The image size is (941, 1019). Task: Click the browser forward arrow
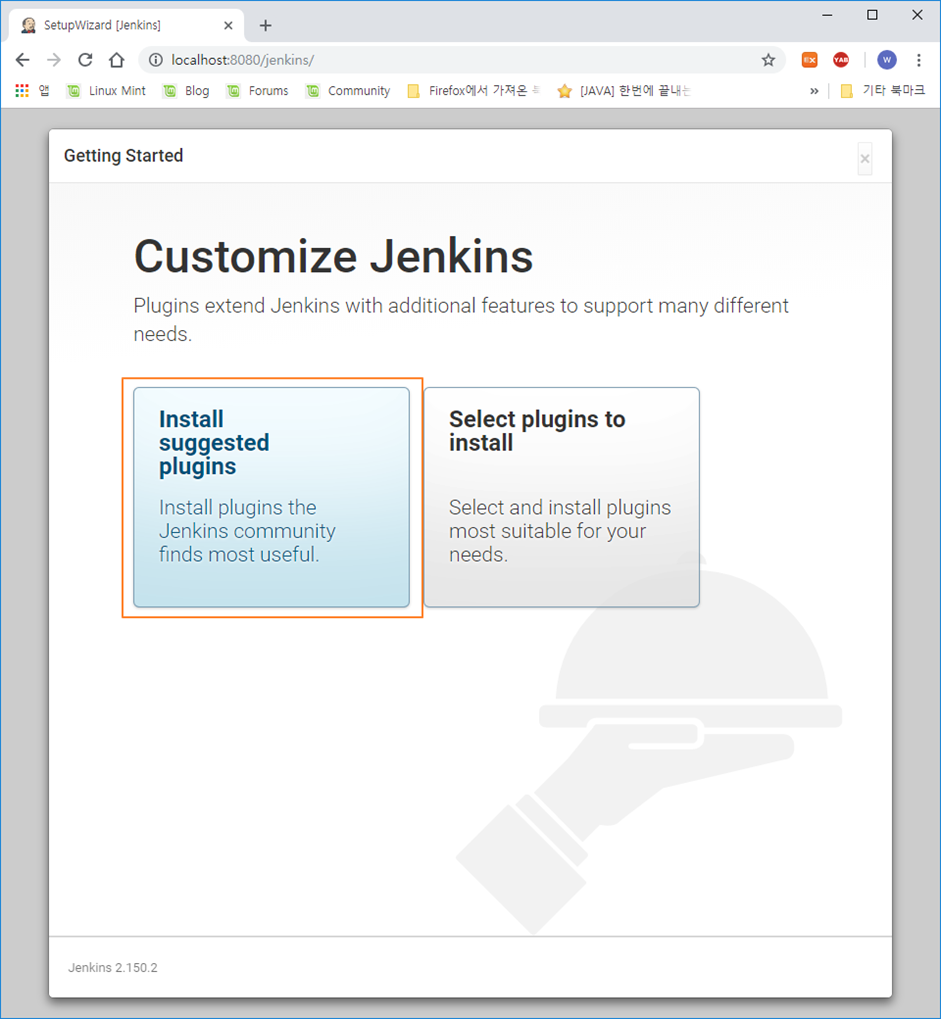coord(54,60)
